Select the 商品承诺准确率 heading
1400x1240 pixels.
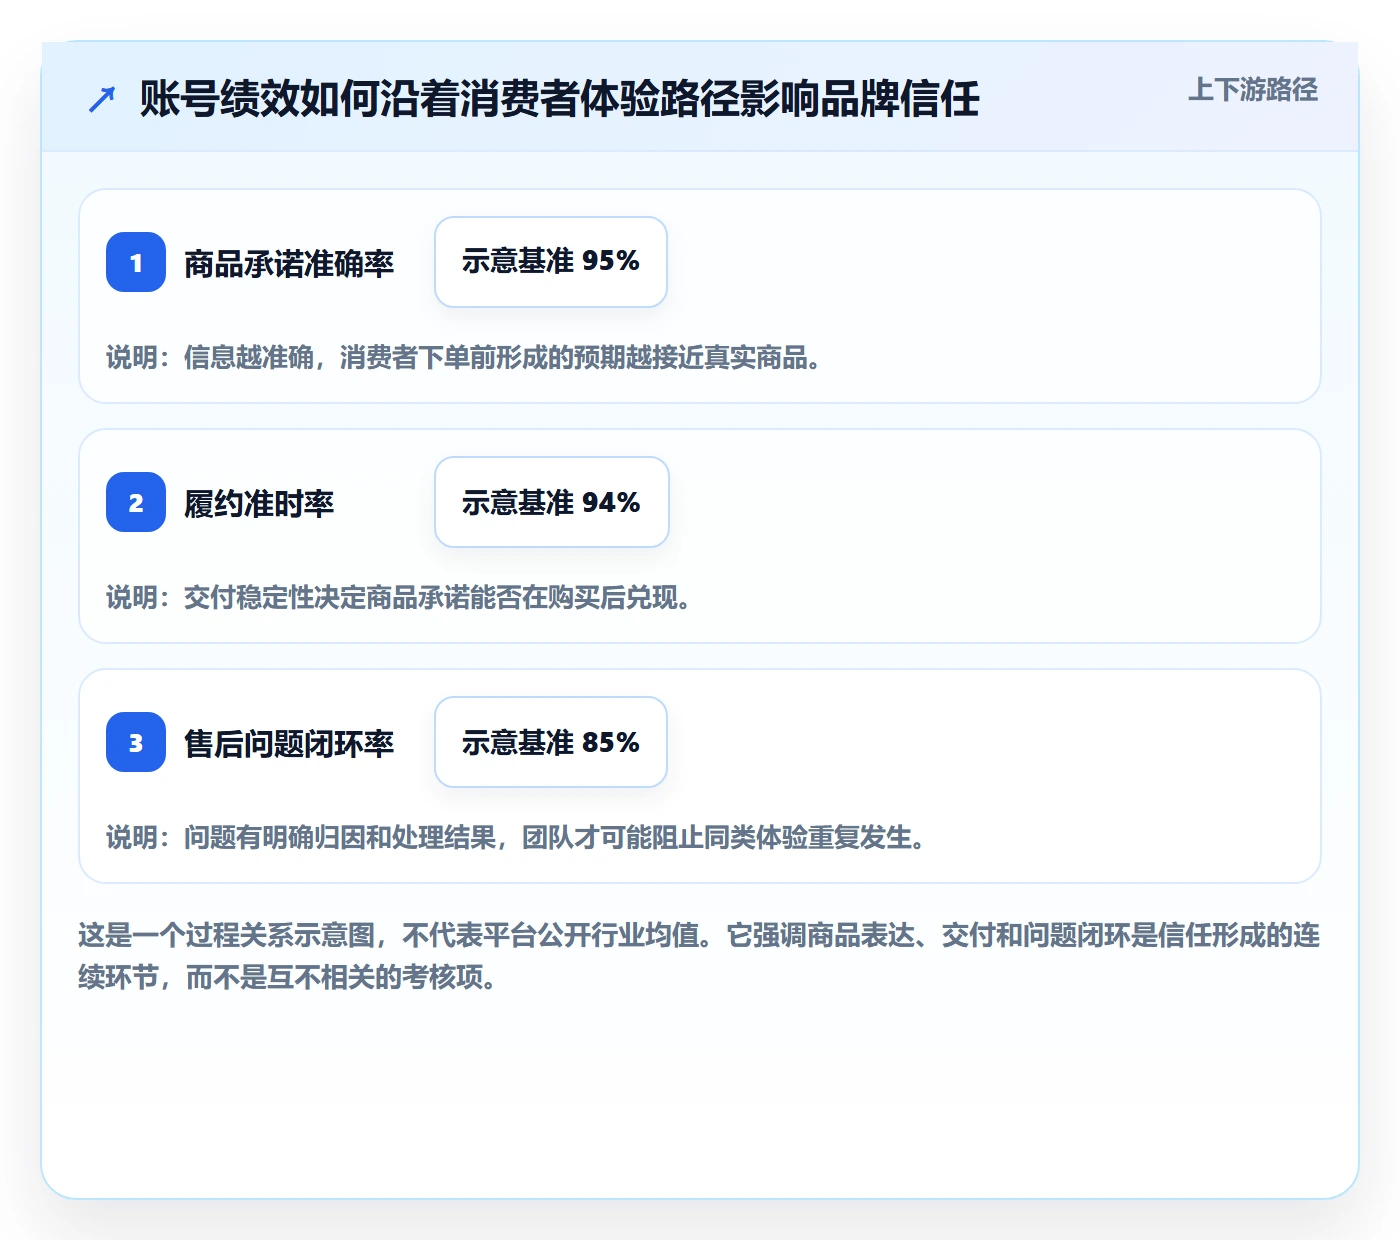[289, 263]
